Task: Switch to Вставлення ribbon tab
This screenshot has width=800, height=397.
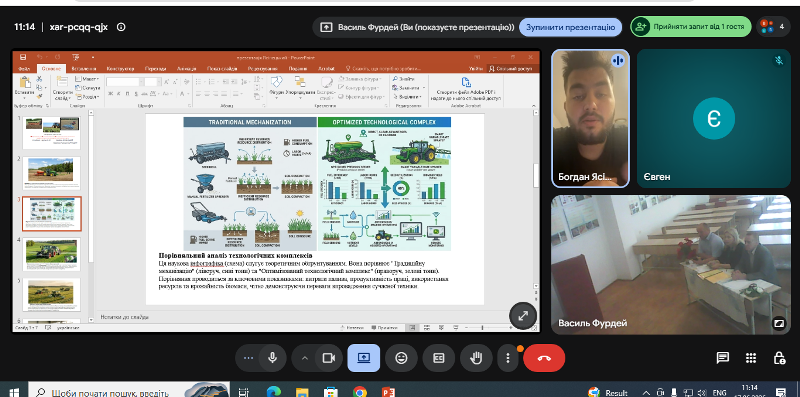Action: click(83, 68)
